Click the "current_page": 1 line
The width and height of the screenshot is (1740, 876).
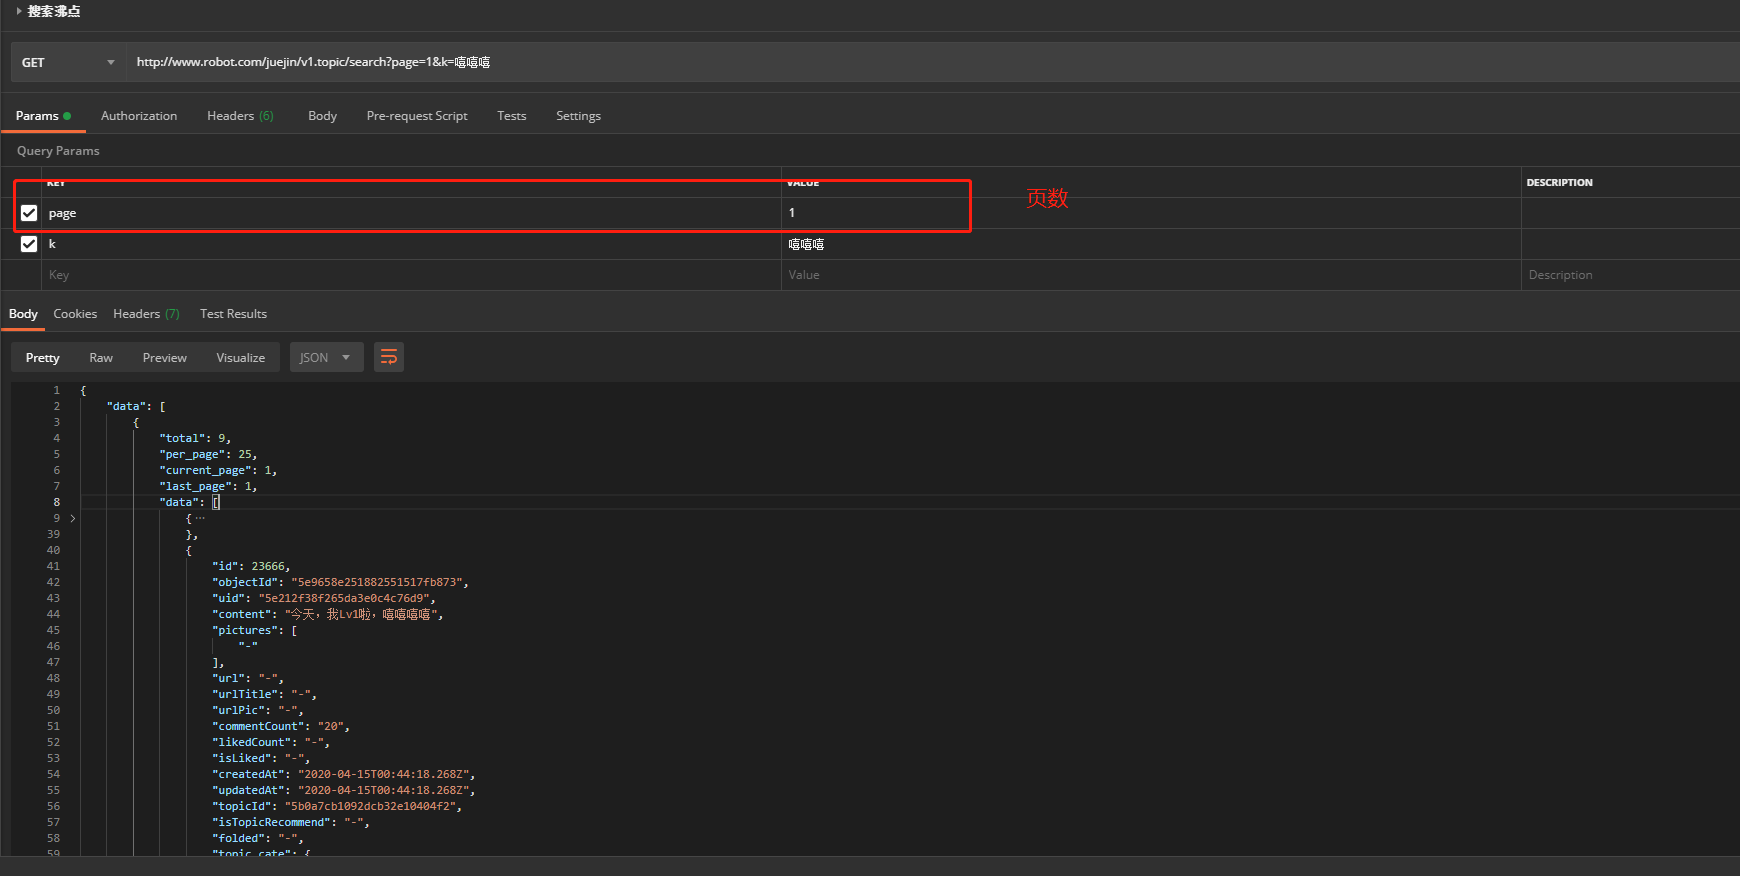tap(218, 470)
